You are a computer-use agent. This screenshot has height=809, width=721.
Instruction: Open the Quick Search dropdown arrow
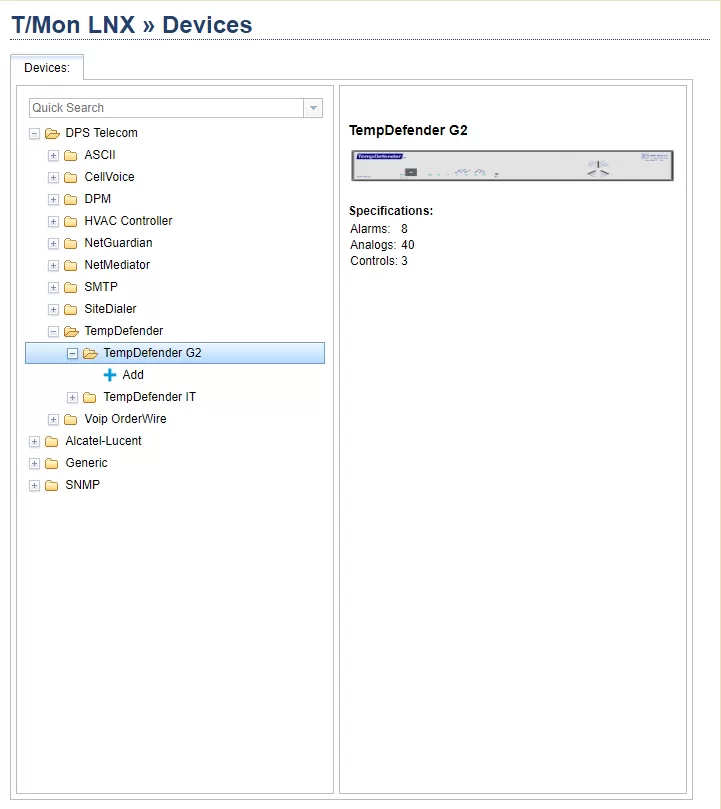coord(313,108)
